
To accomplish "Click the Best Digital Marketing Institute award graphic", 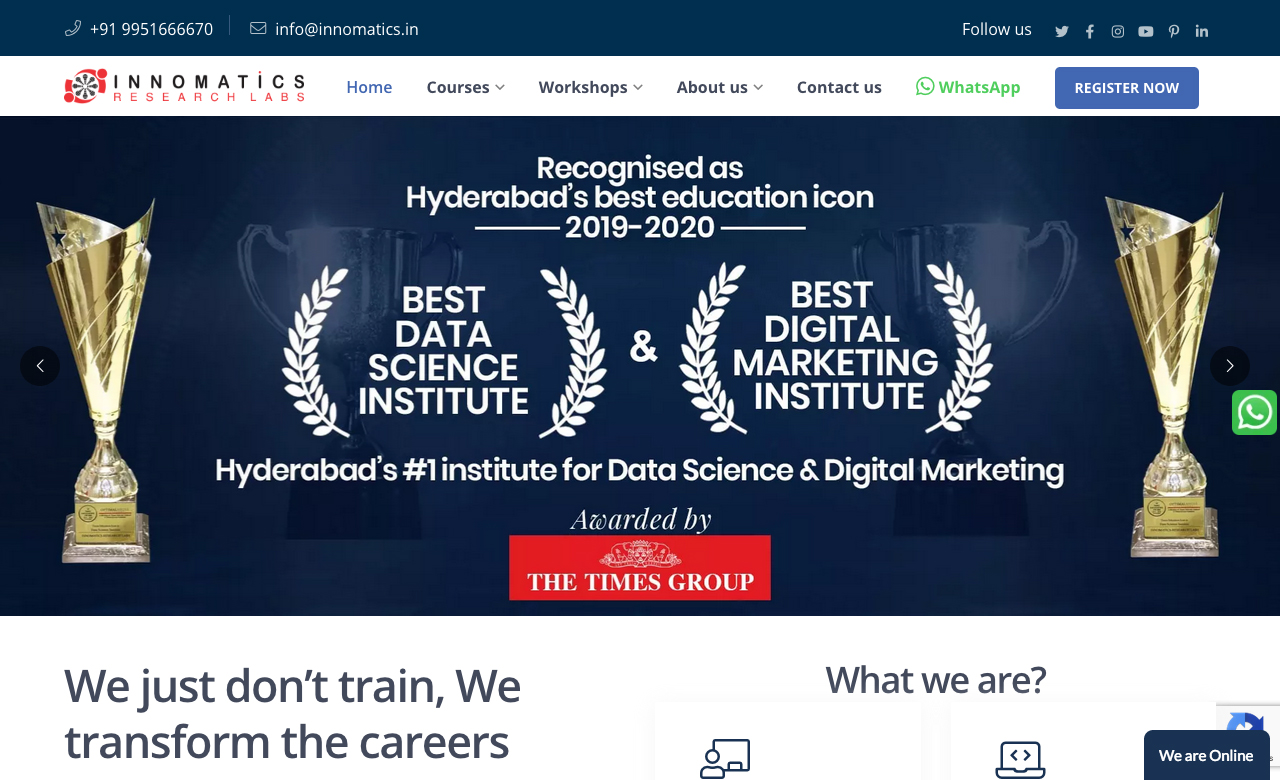I will click(836, 347).
